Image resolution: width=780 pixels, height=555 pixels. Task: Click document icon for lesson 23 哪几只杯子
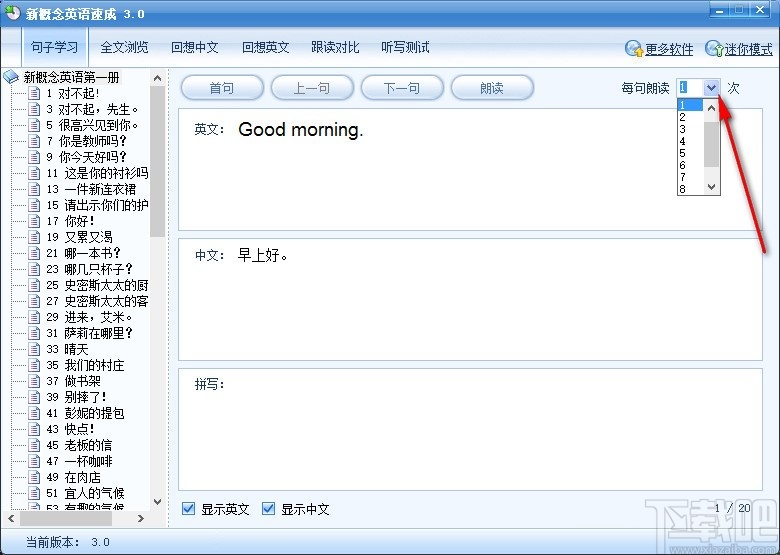click(34, 269)
